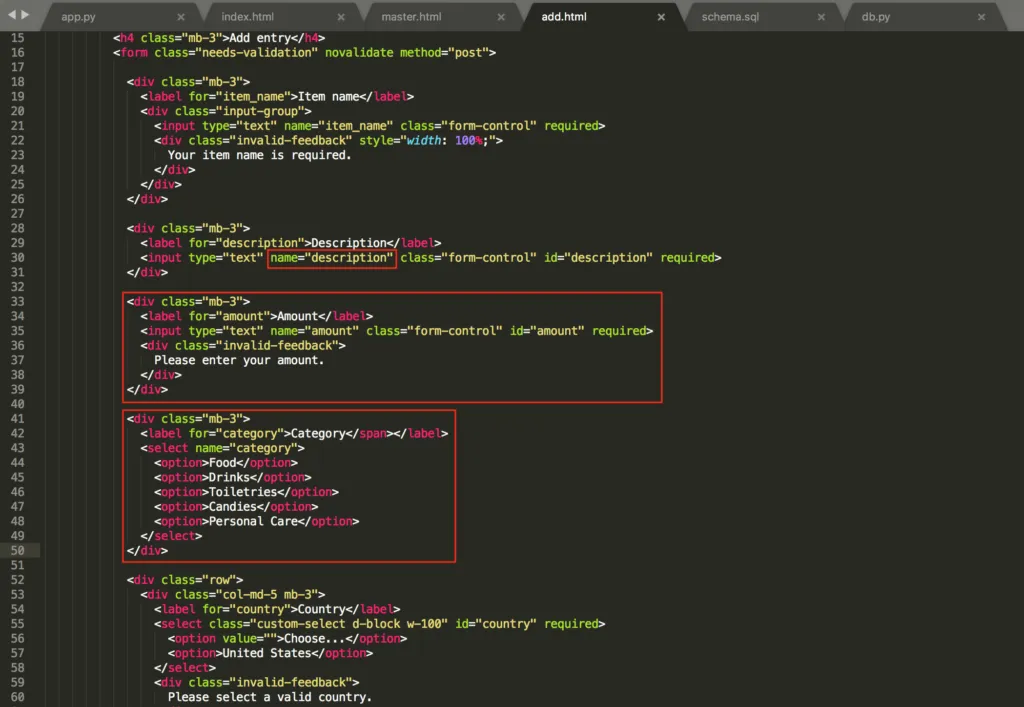This screenshot has height=707, width=1024.
Task: Close the app.py tab
Action: pyautogui.click(x=181, y=17)
